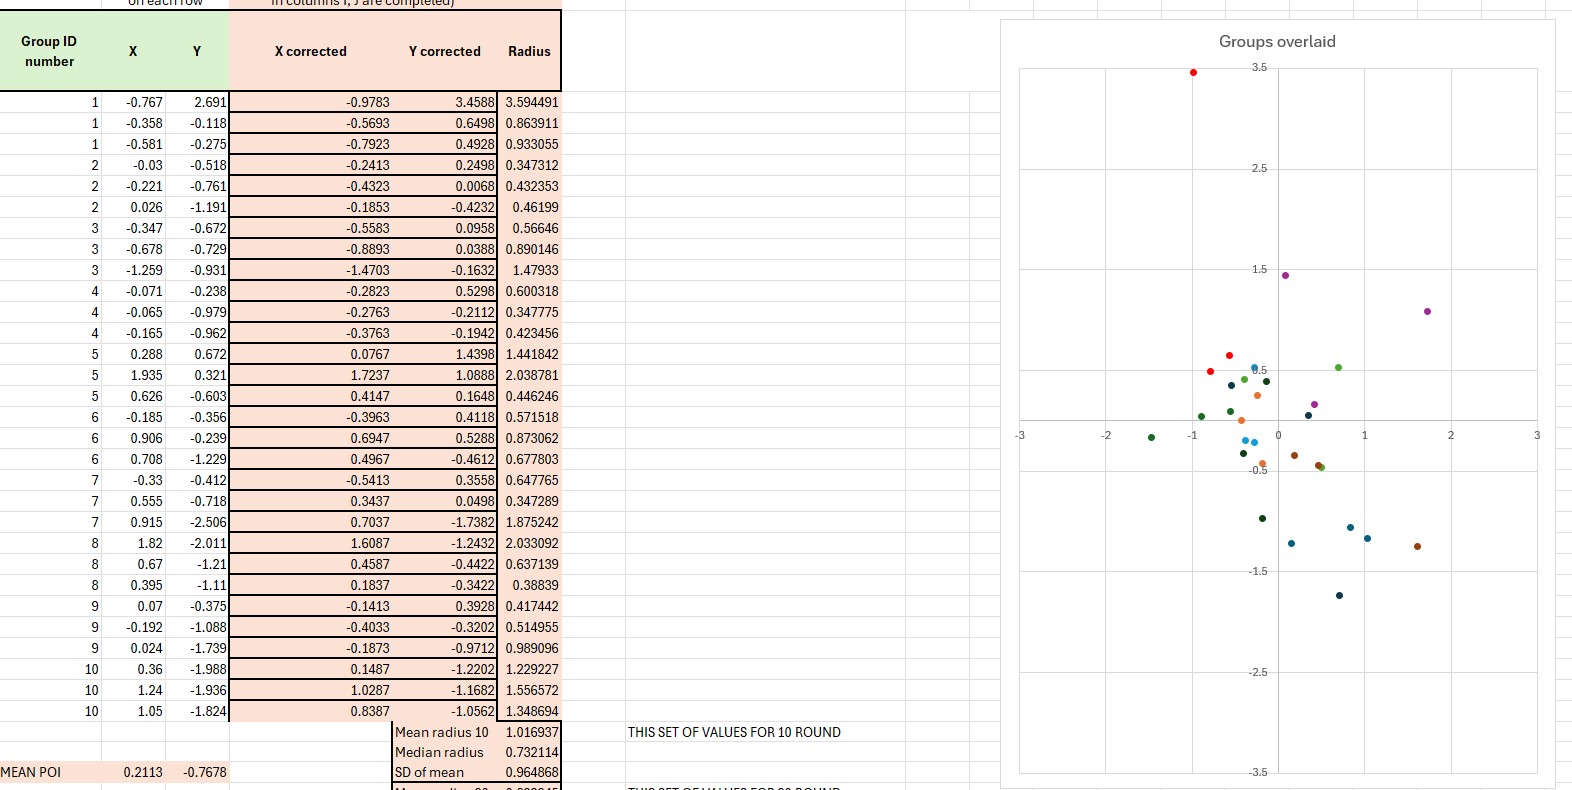The width and height of the screenshot is (1572, 790).
Task: Select the X corrected cell 1.7237
Action: 311,375
